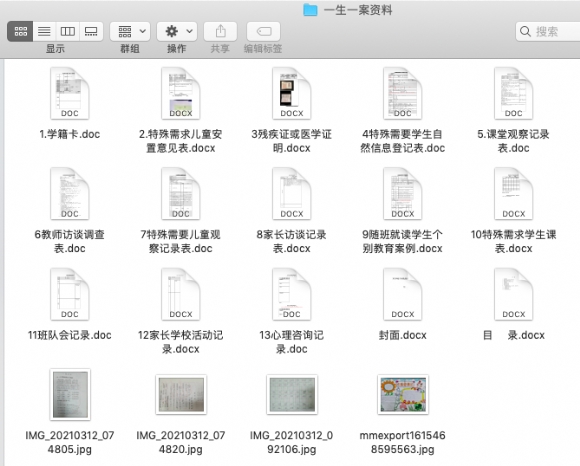Select the IMG_20210312_092106.jpg thumbnail

coord(292,395)
